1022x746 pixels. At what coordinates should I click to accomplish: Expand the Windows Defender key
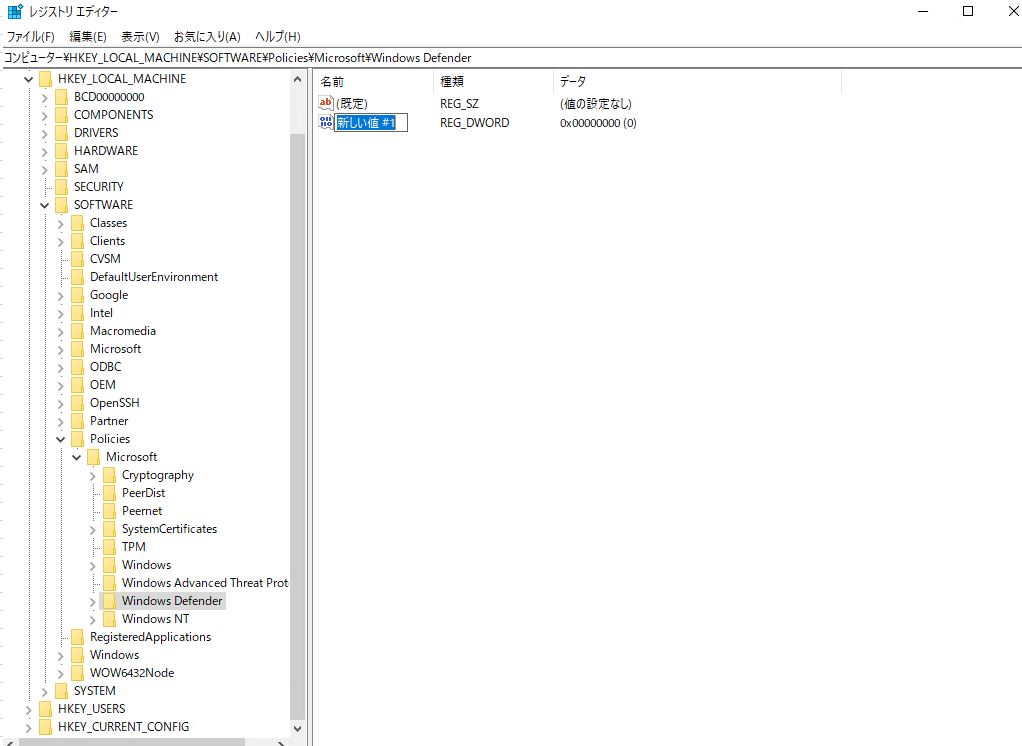click(93, 601)
